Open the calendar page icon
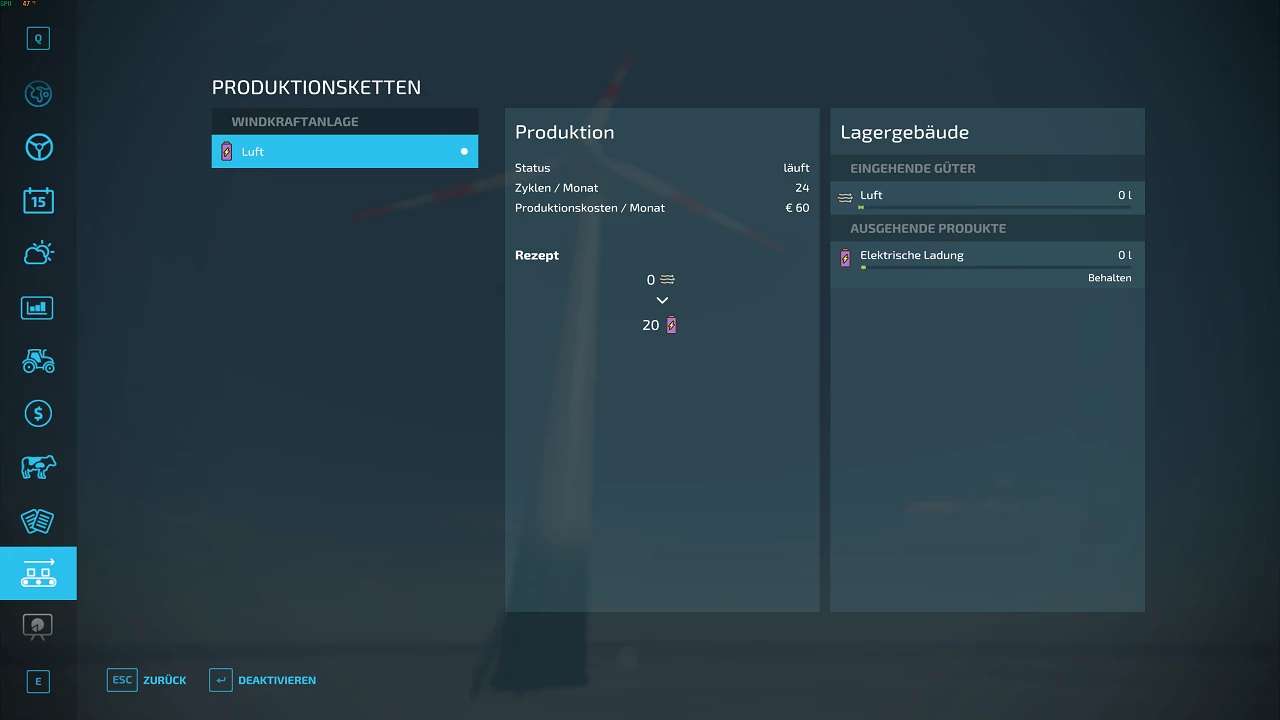Screen dimensions: 1280x720 38,200
